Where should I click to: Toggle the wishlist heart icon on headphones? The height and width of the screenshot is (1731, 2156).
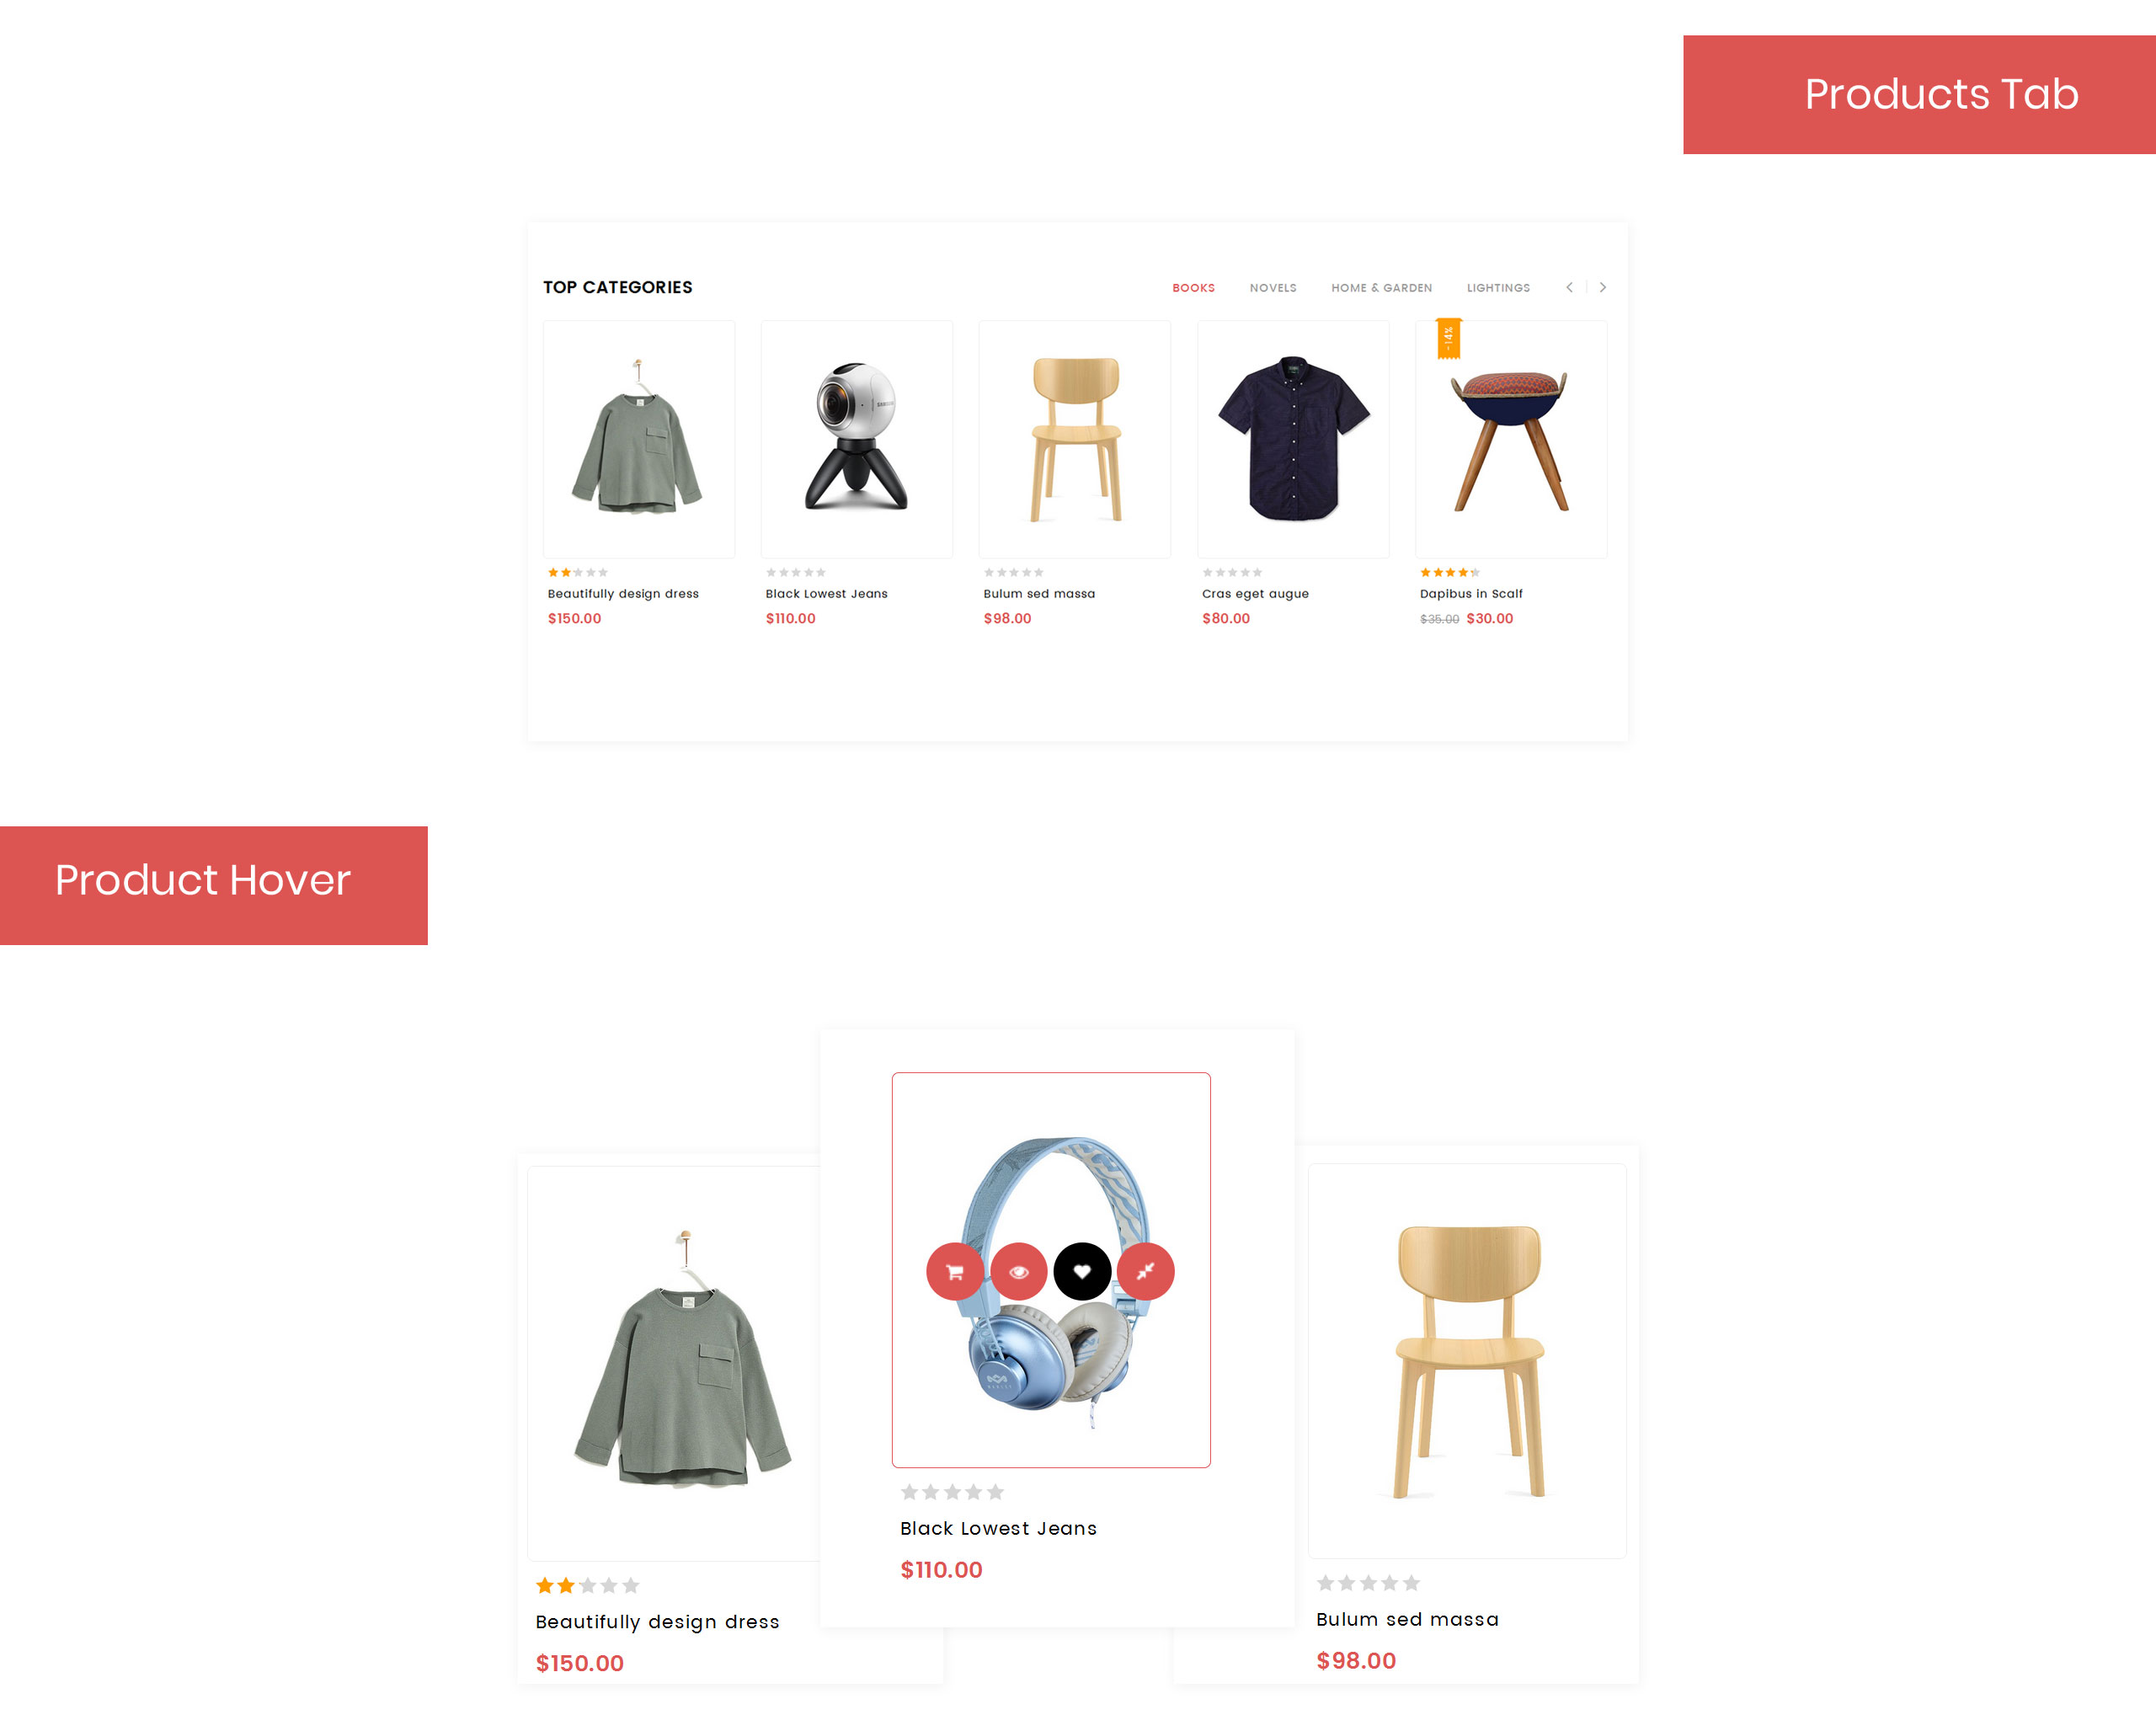click(1082, 1271)
